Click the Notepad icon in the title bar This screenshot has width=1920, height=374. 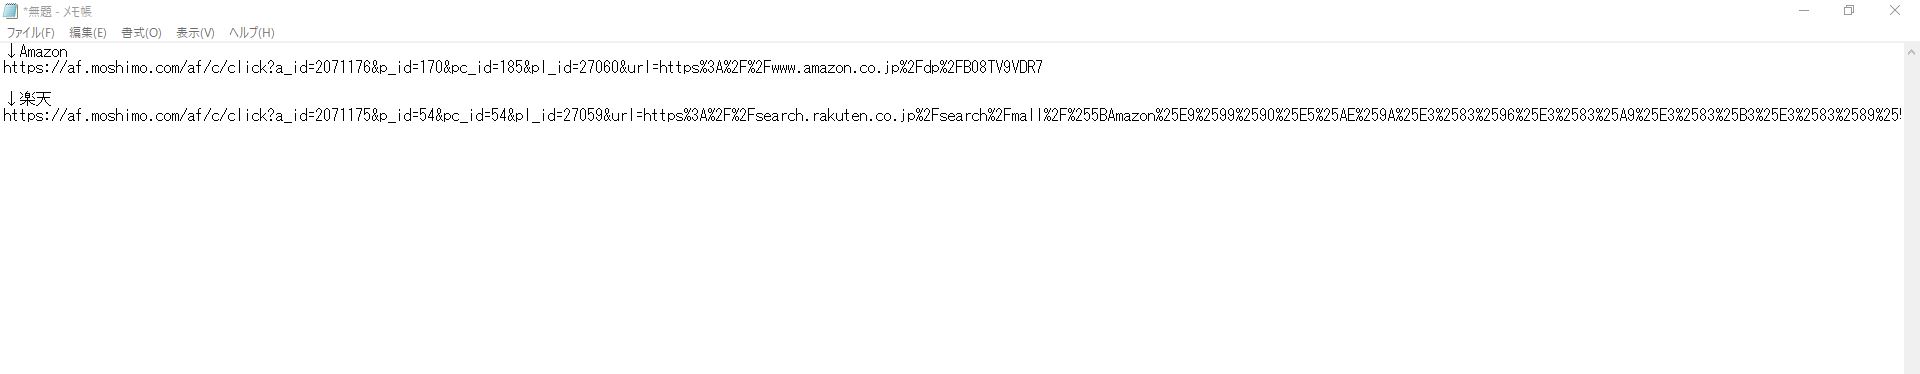pos(11,11)
